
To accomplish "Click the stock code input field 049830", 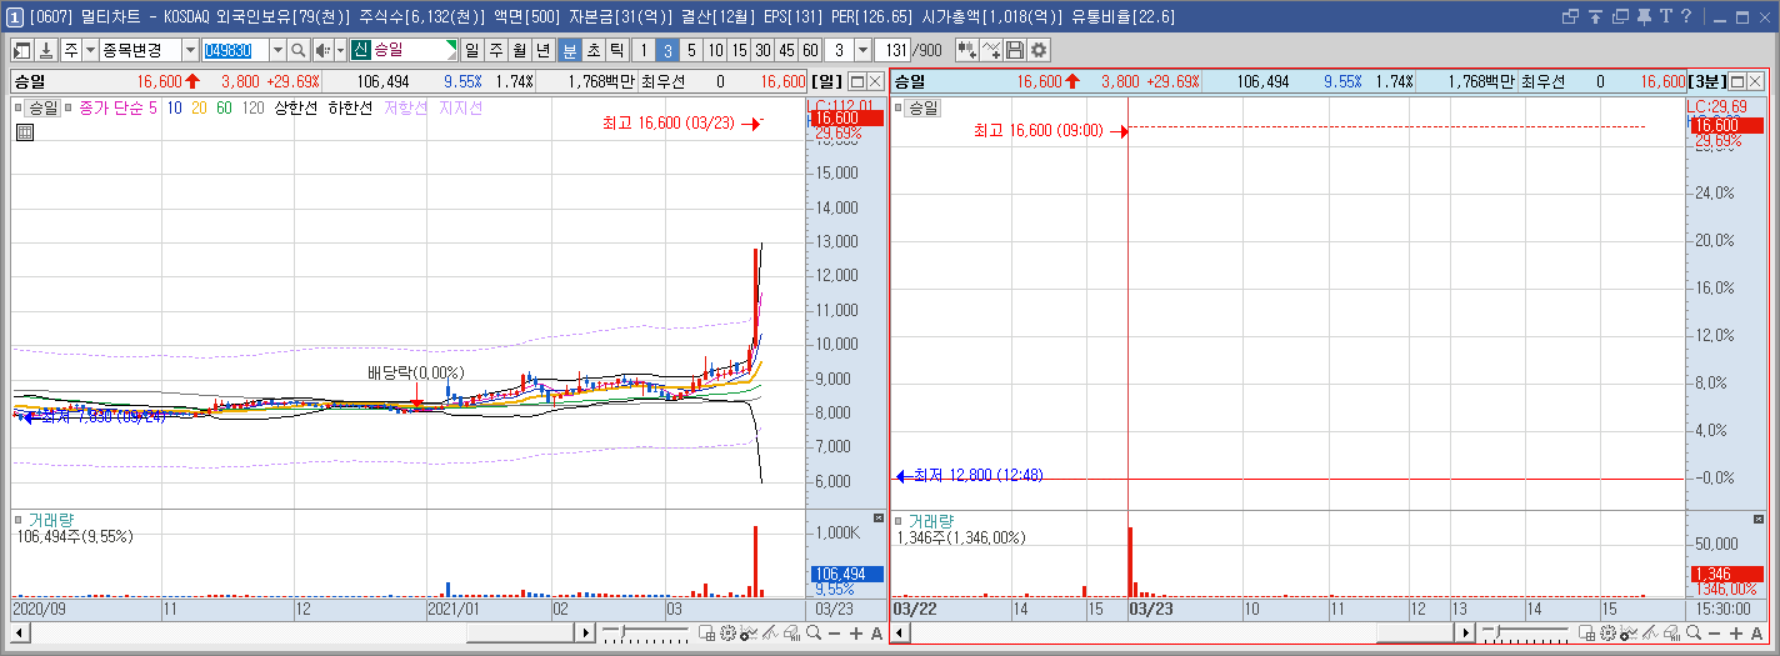I will click(x=234, y=50).
